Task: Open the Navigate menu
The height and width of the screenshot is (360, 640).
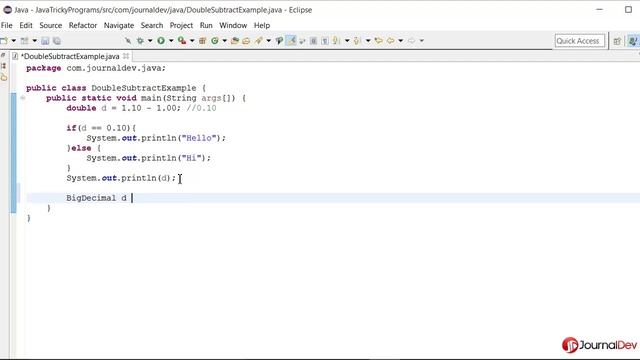Action: 119,25
